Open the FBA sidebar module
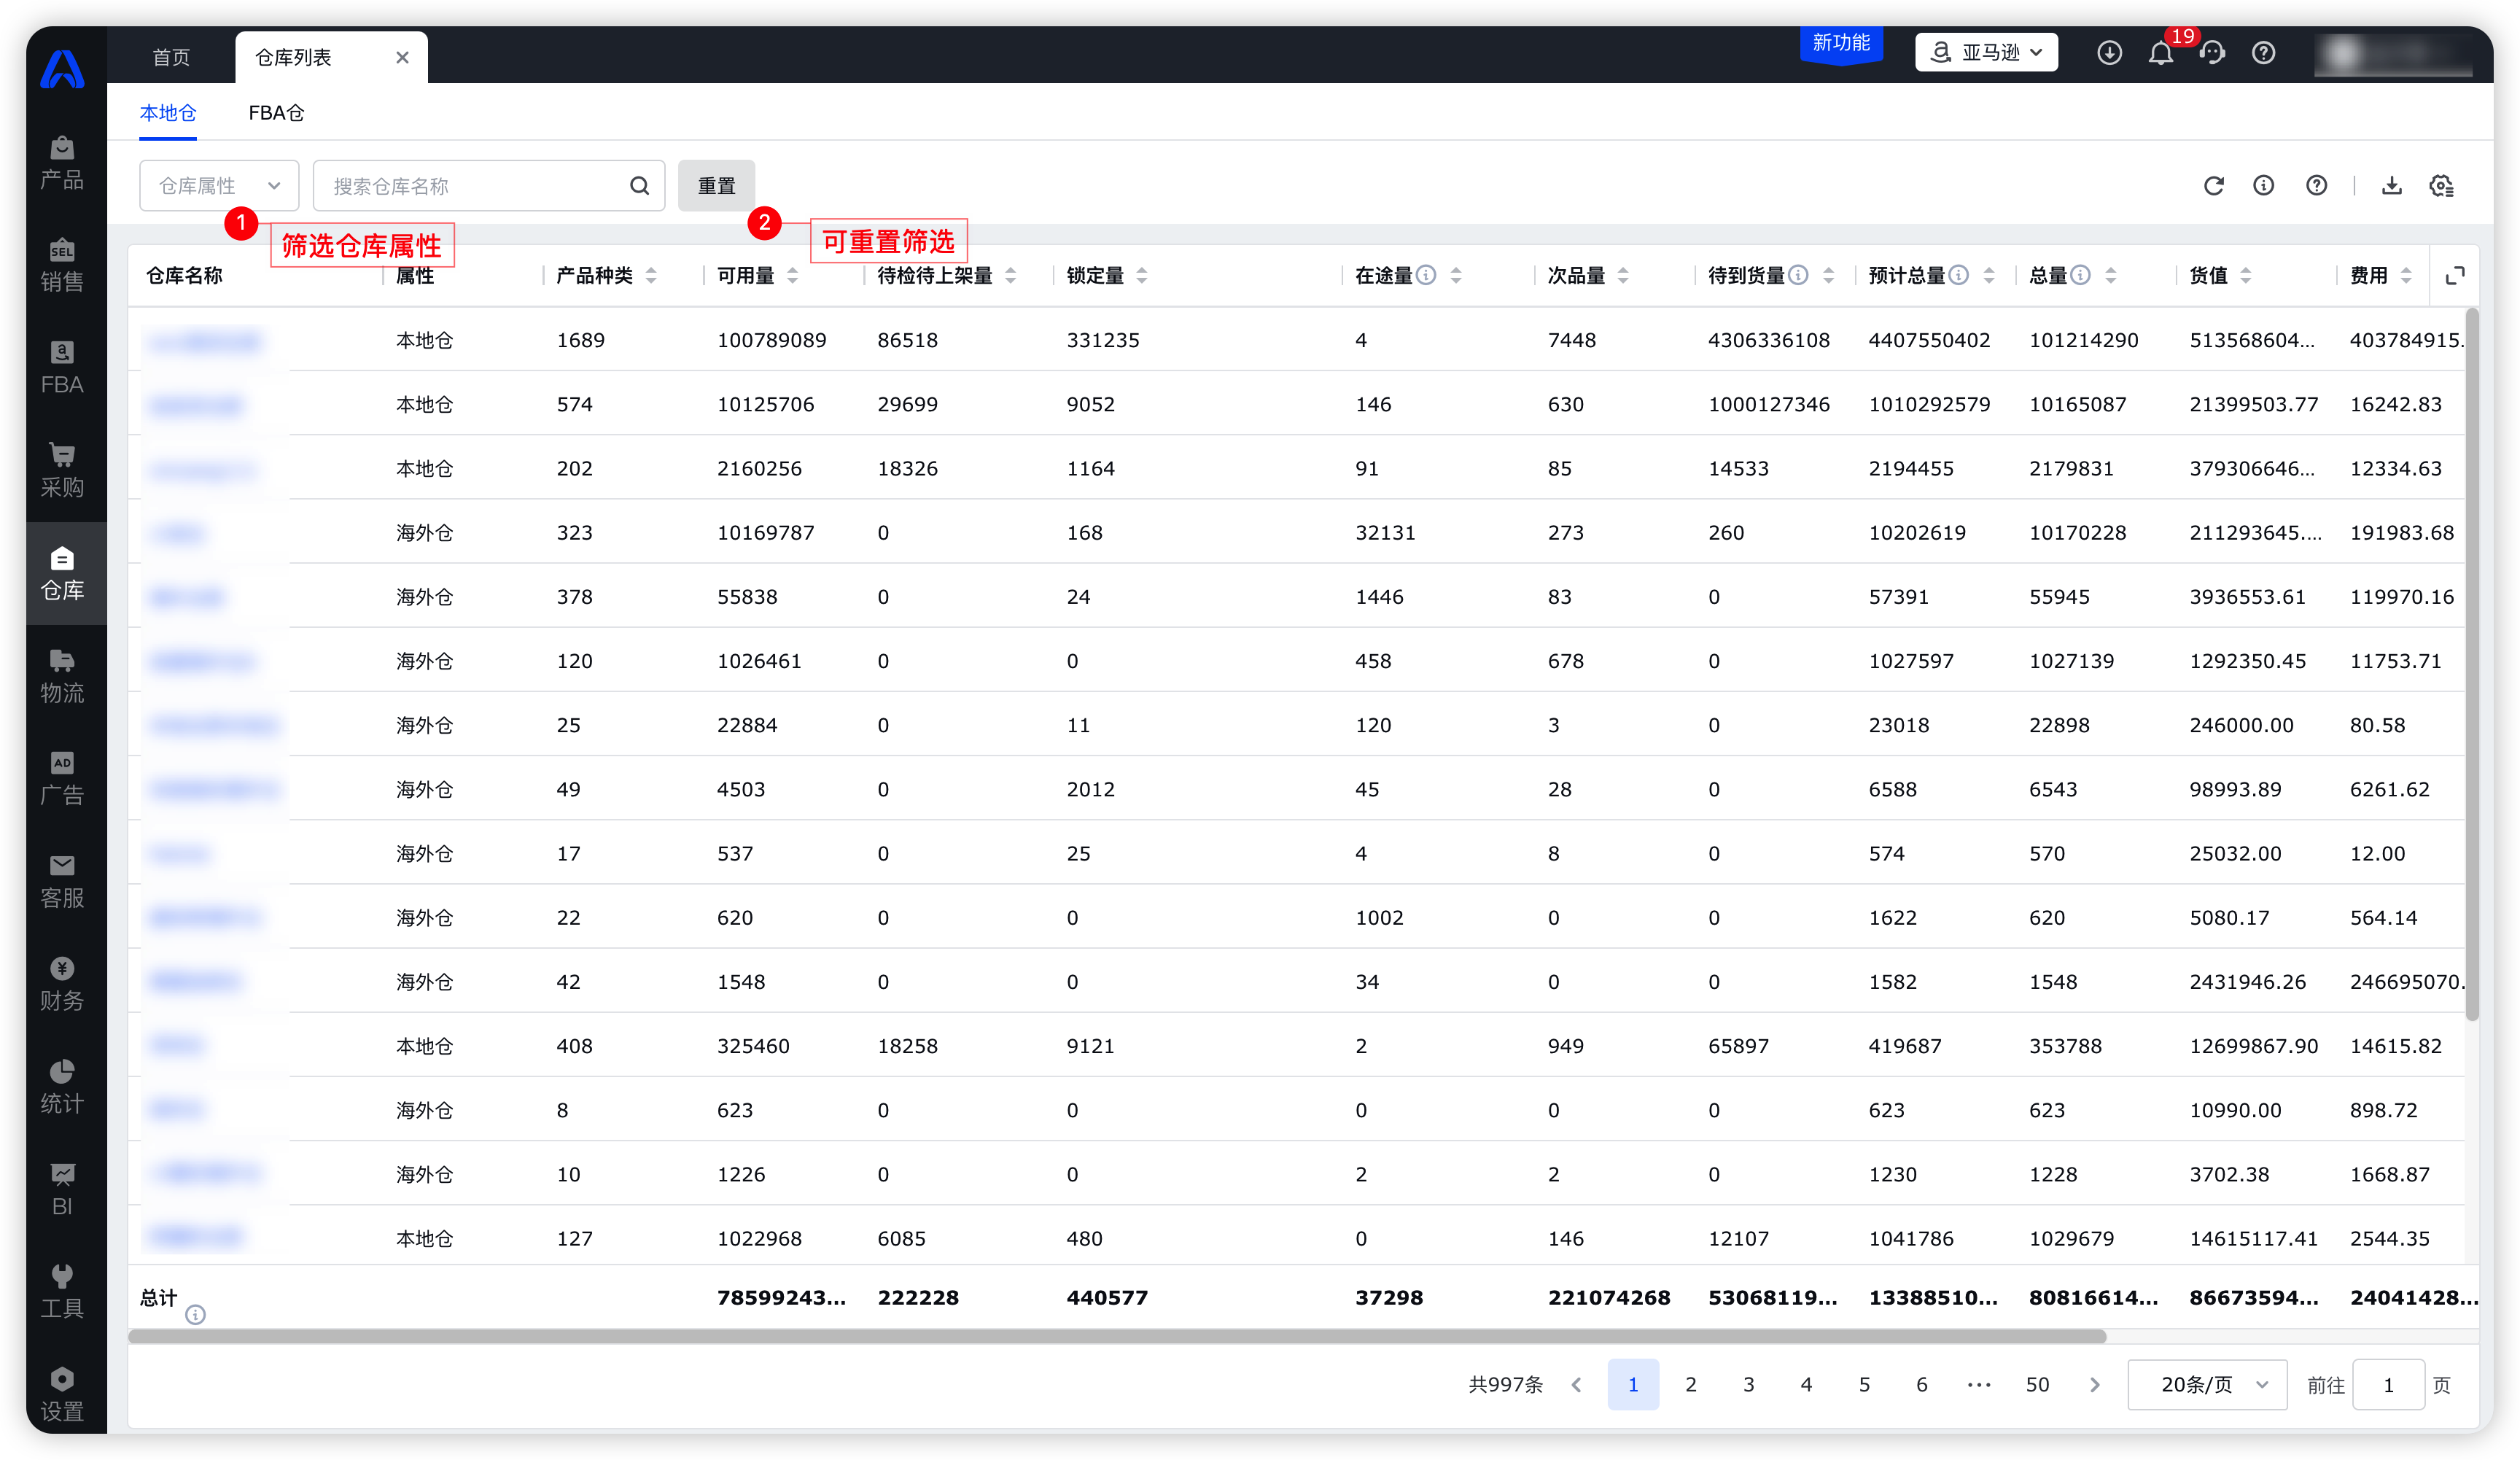Viewport: 2520px width, 1460px height. click(x=62, y=368)
